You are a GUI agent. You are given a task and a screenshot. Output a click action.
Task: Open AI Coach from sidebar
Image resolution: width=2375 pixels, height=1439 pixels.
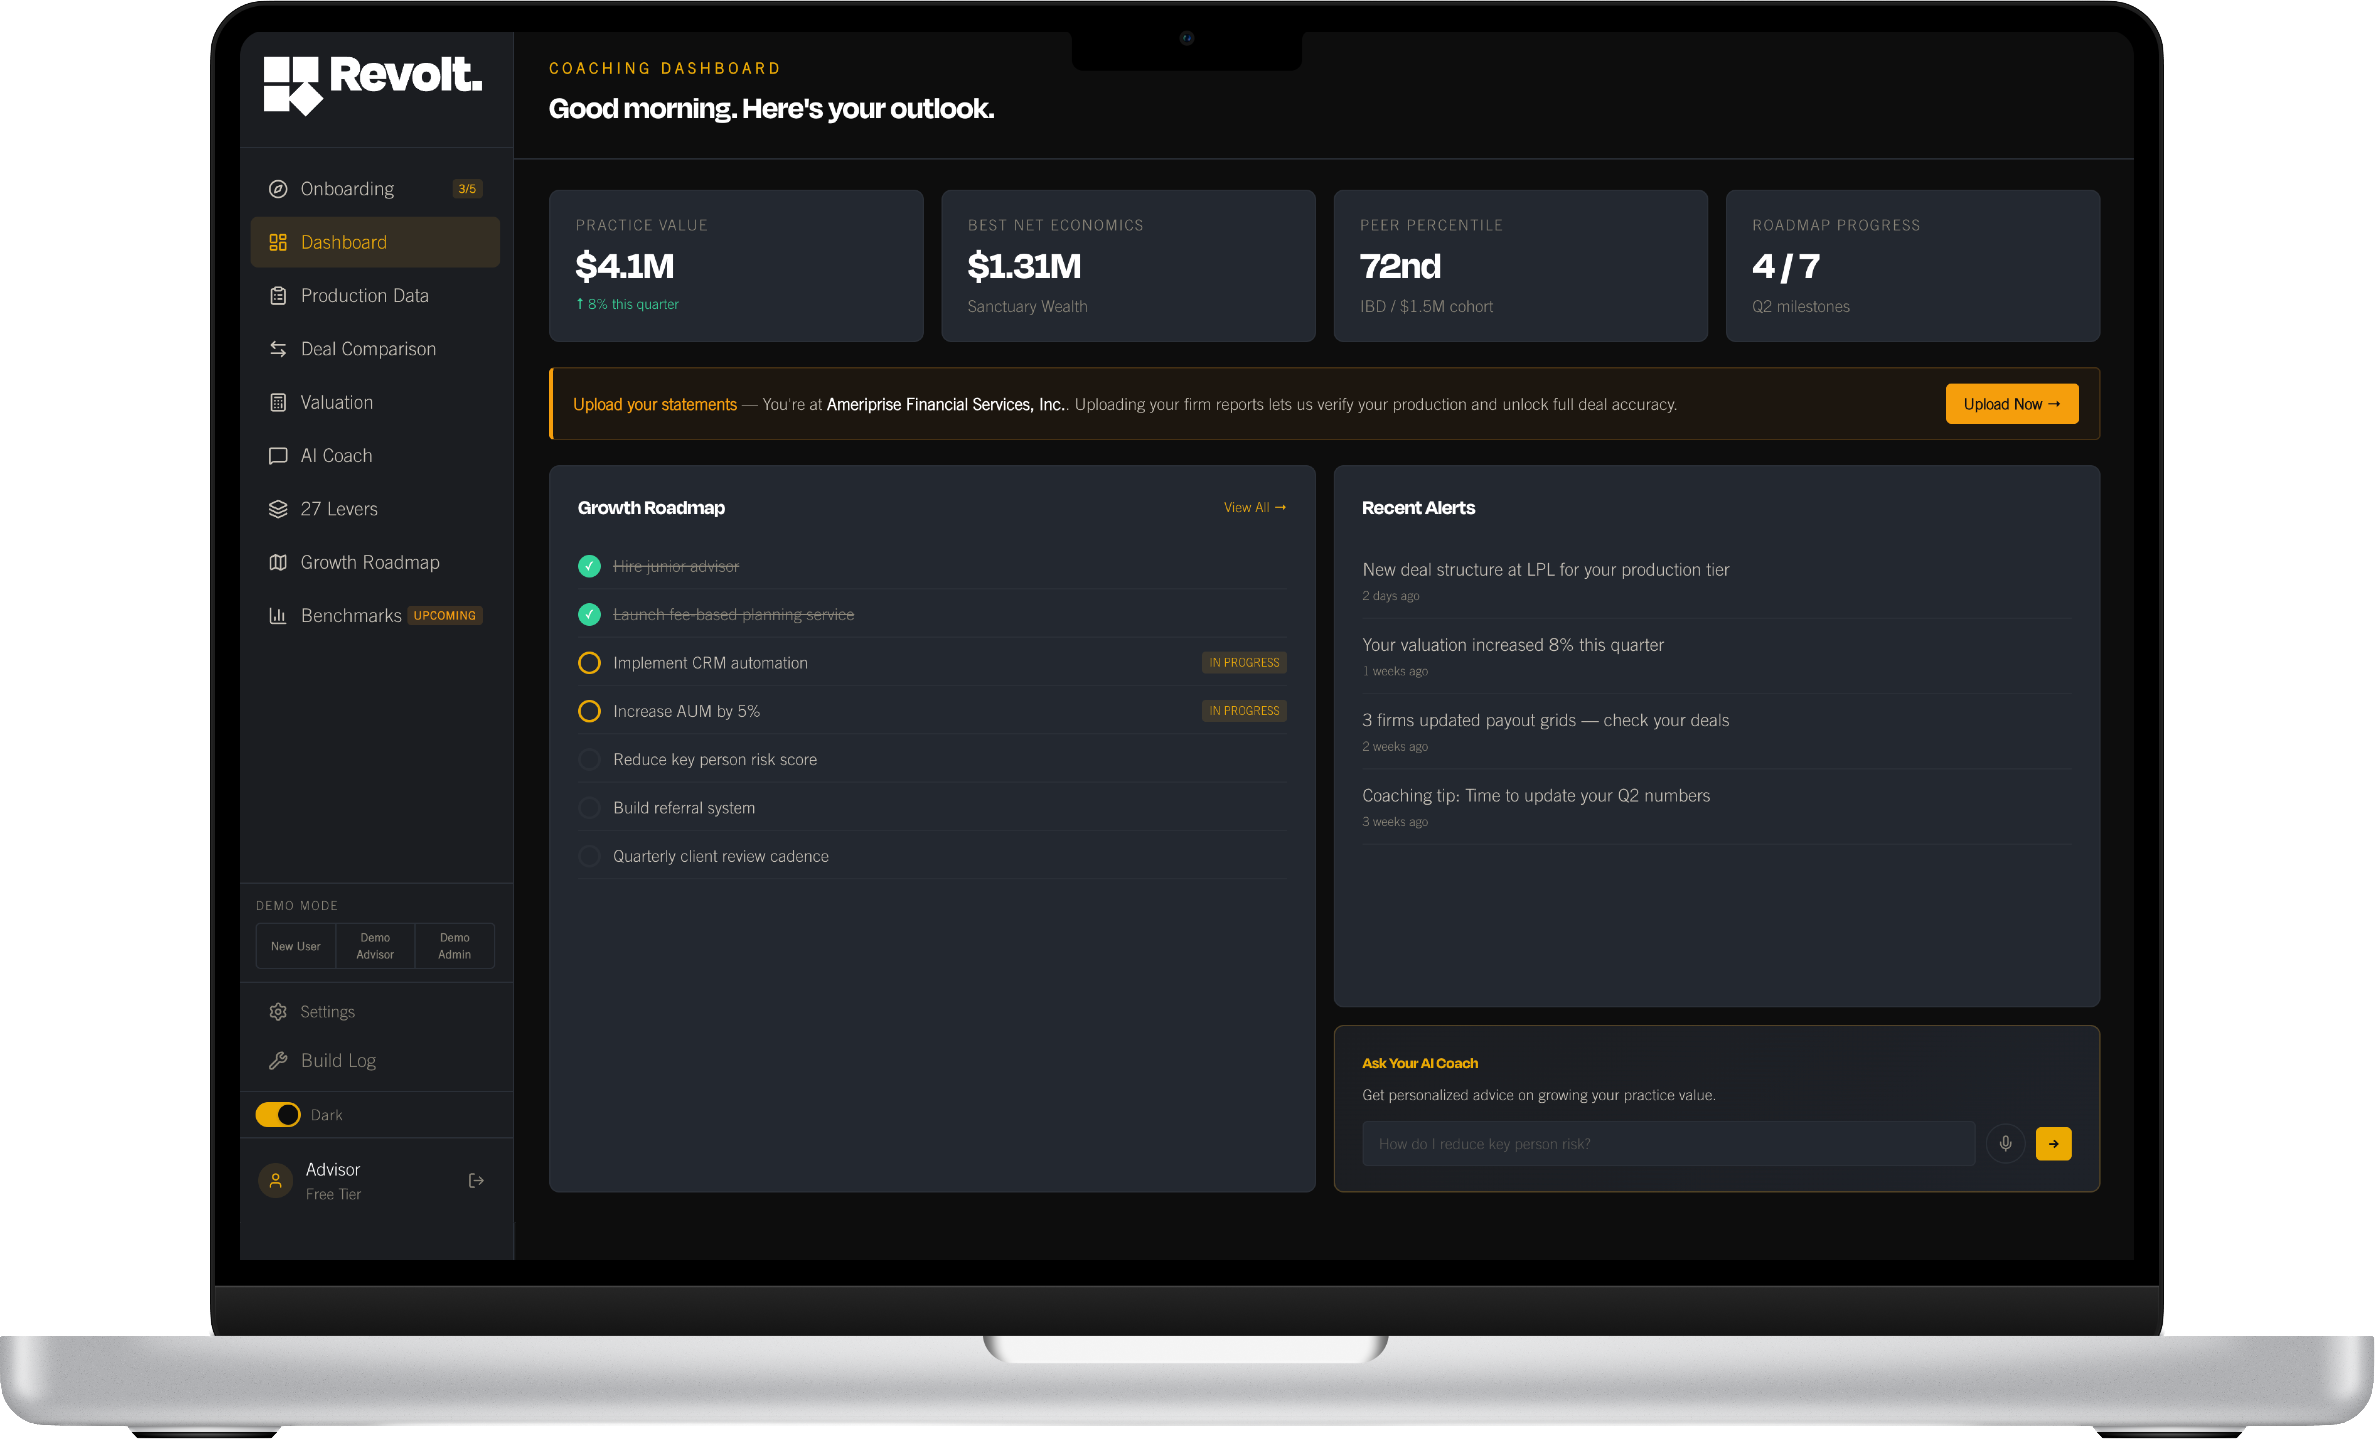[375, 456]
